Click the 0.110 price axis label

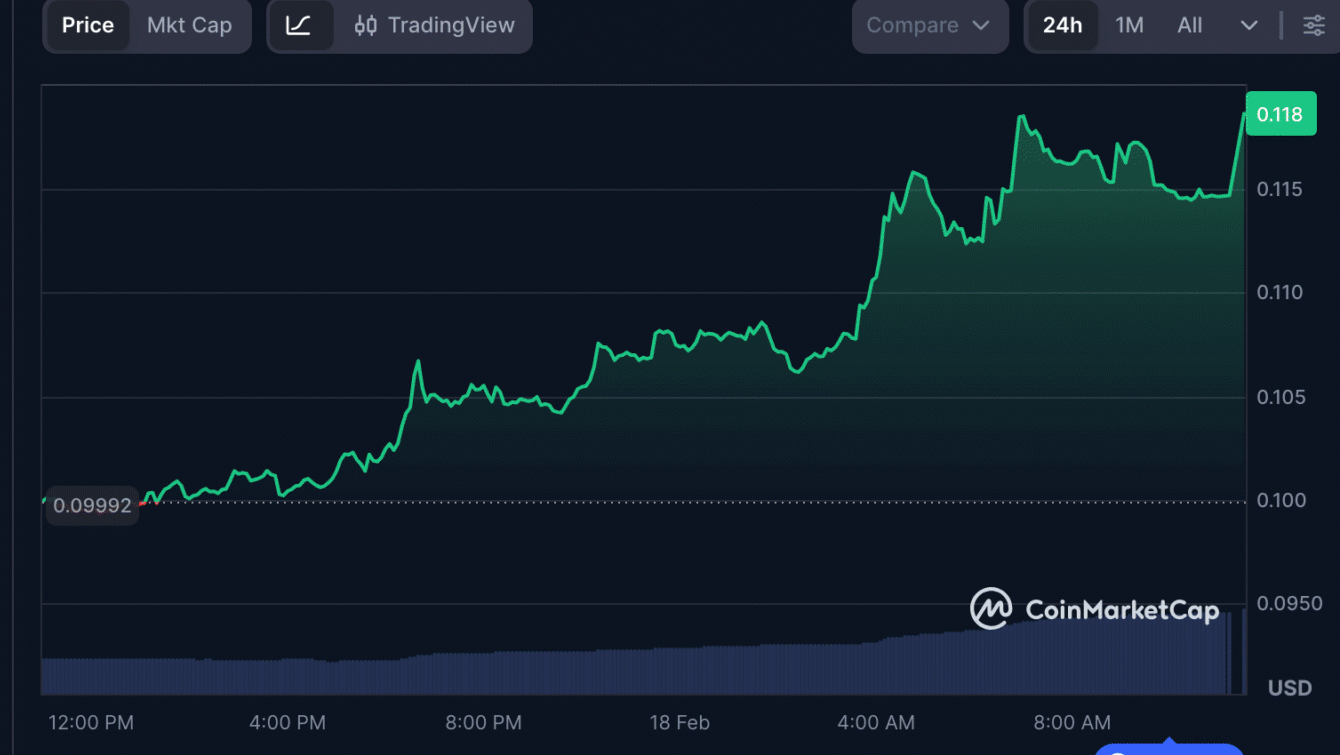[x=1279, y=293]
